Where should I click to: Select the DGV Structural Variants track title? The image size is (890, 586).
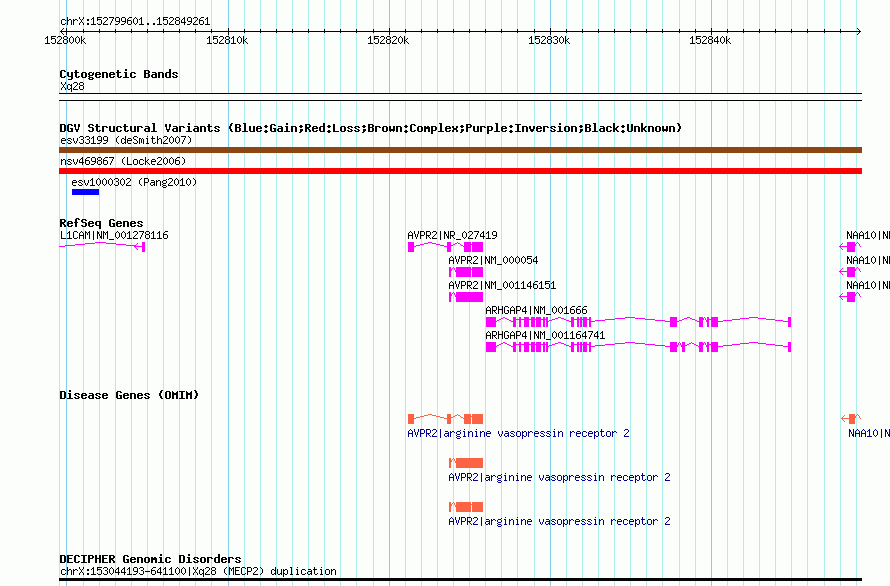click(x=370, y=128)
